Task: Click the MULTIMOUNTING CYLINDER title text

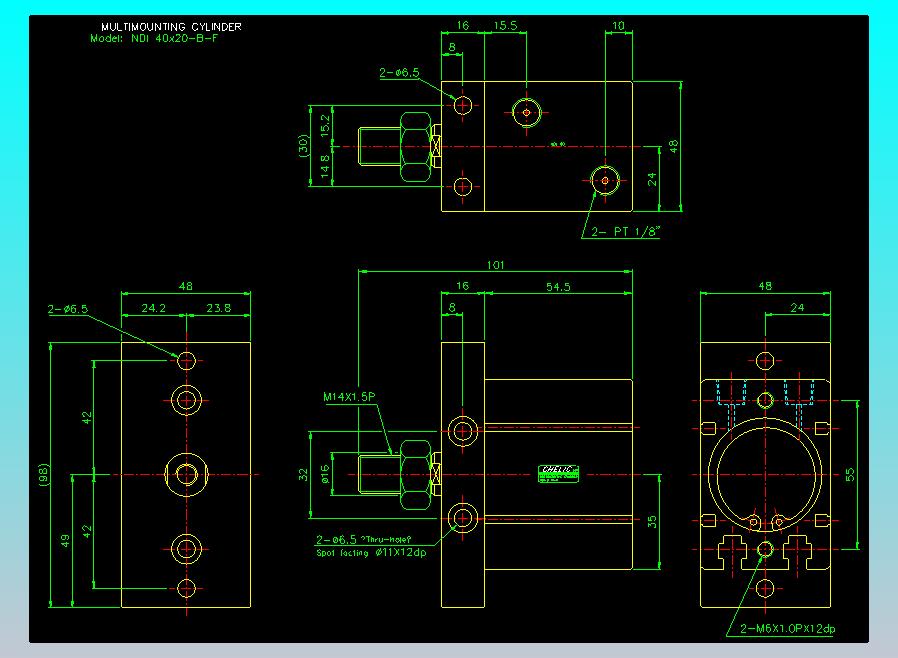Action: 171,27
